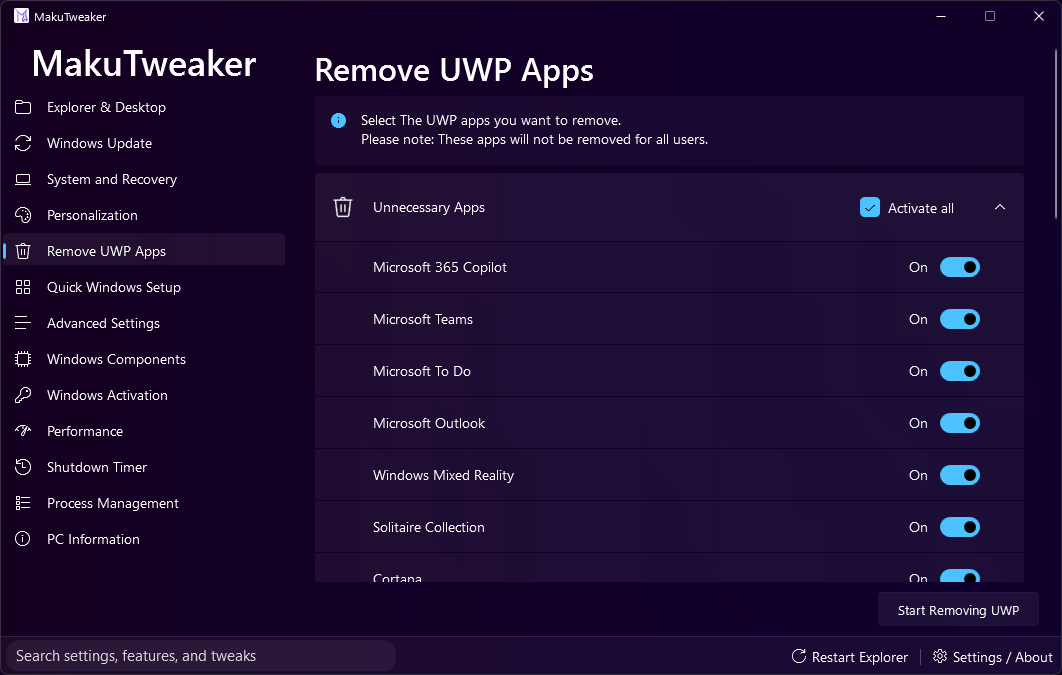Click the Remove UWP Apps page heading

point(454,70)
